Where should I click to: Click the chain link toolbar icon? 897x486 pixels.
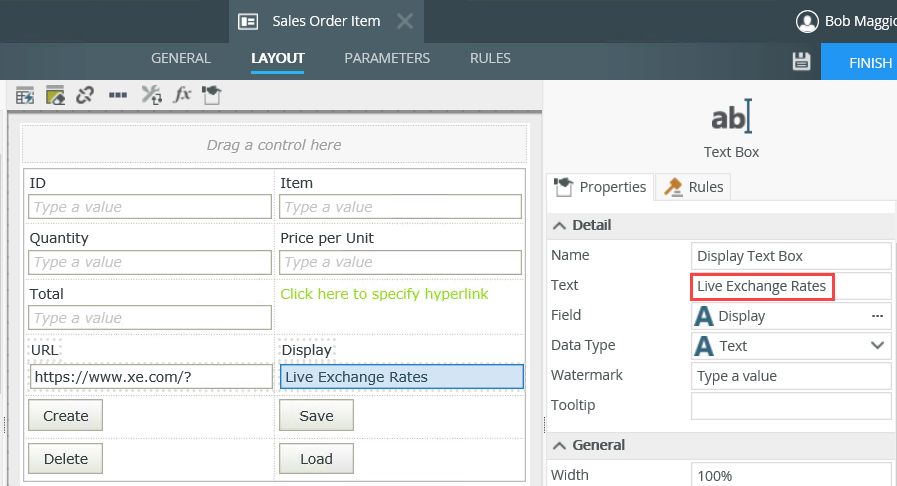click(85, 95)
